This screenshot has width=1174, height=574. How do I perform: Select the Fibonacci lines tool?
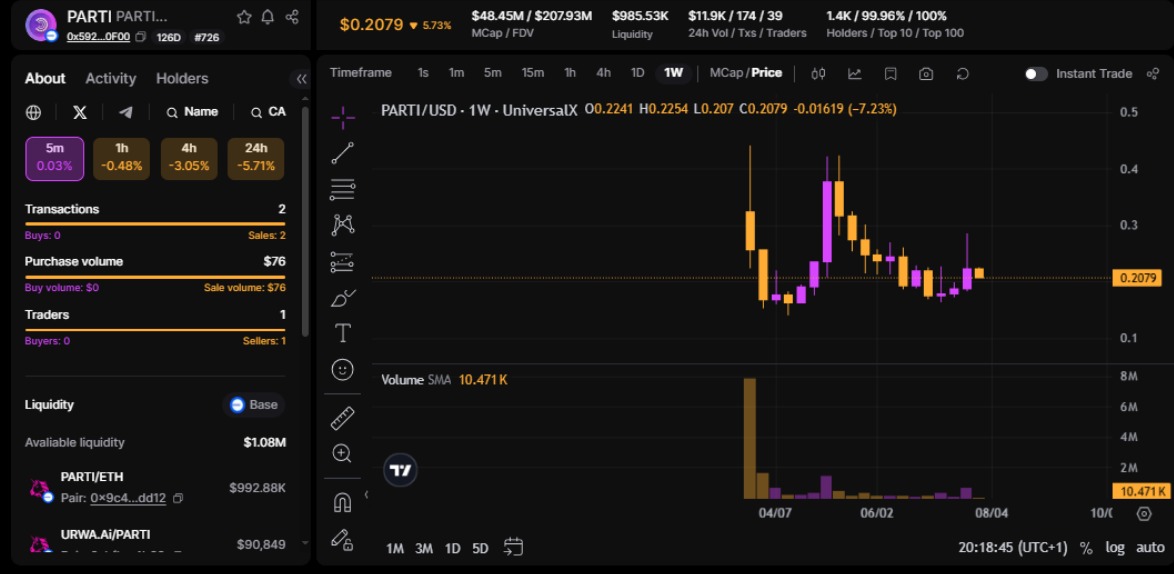342,189
